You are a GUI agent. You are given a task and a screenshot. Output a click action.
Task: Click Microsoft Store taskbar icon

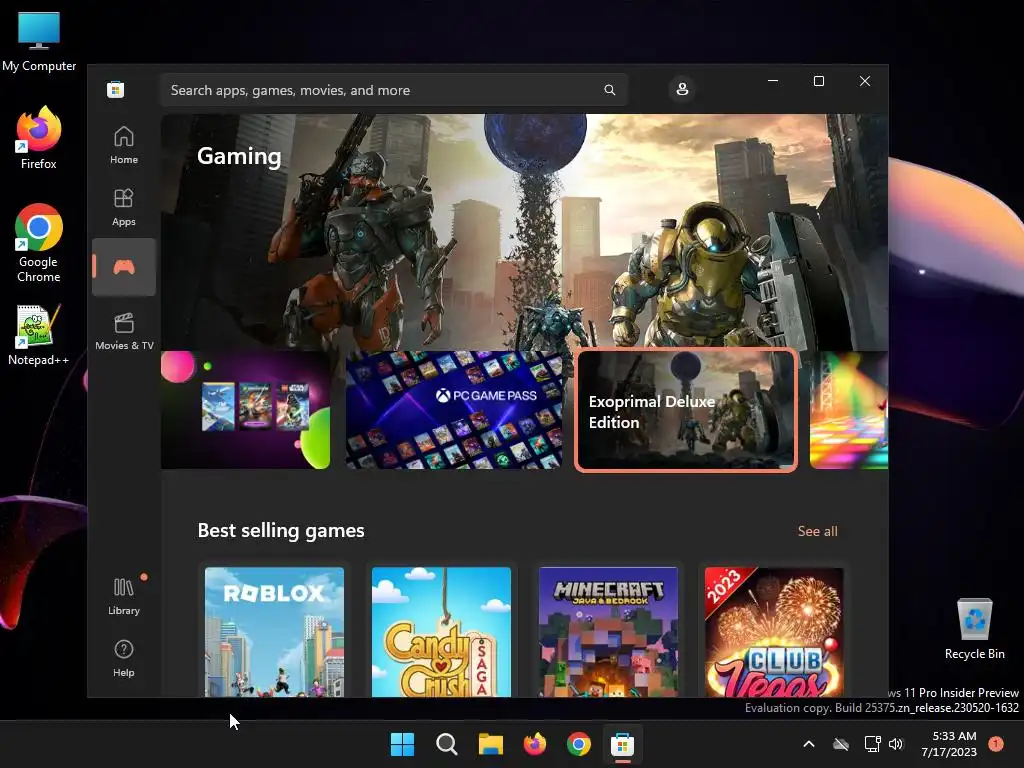click(622, 744)
